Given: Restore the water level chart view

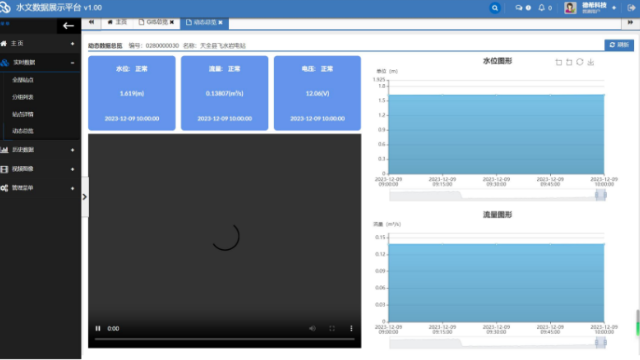Looking at the screenshot, I should (x=580, y=62).
